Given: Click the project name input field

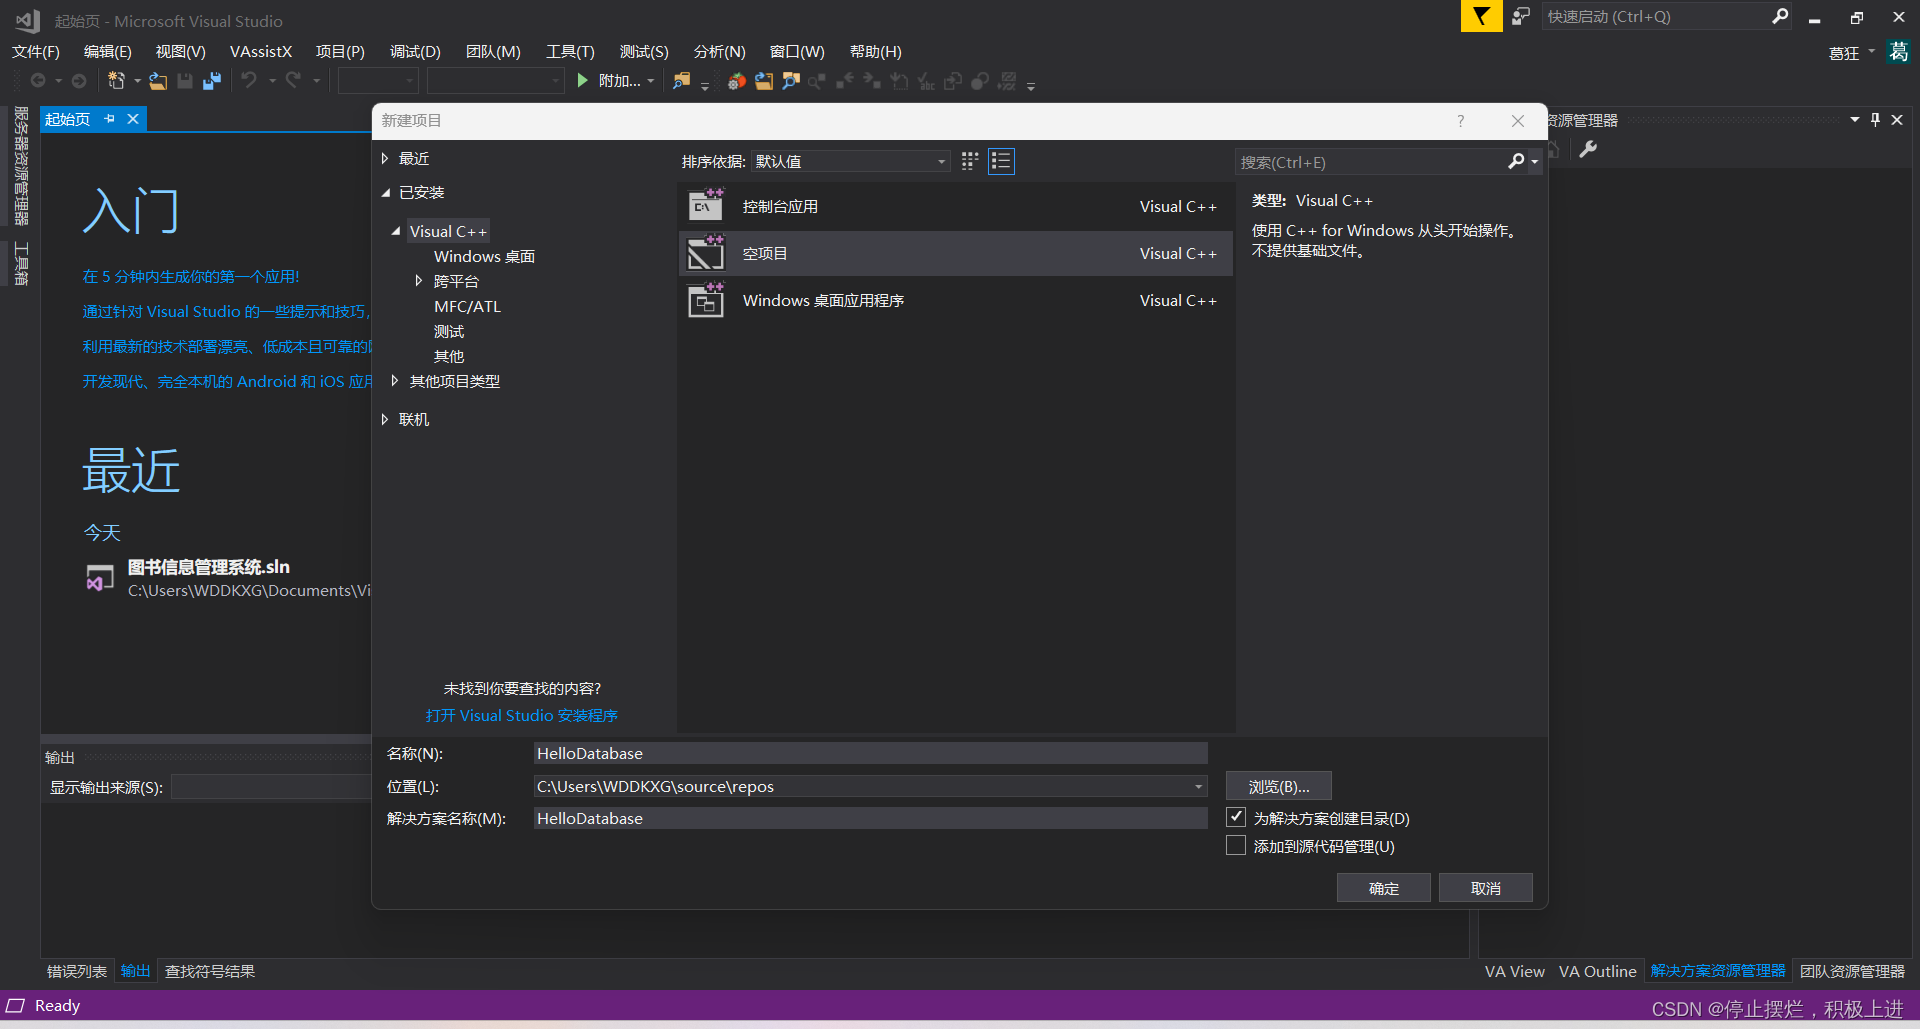Looking at the screenshot, I should (870, 754).
